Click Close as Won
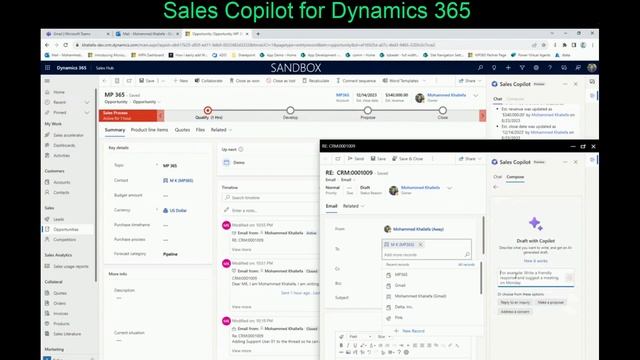The height and width of the screenshot is (360, 640). coord(244,81)
